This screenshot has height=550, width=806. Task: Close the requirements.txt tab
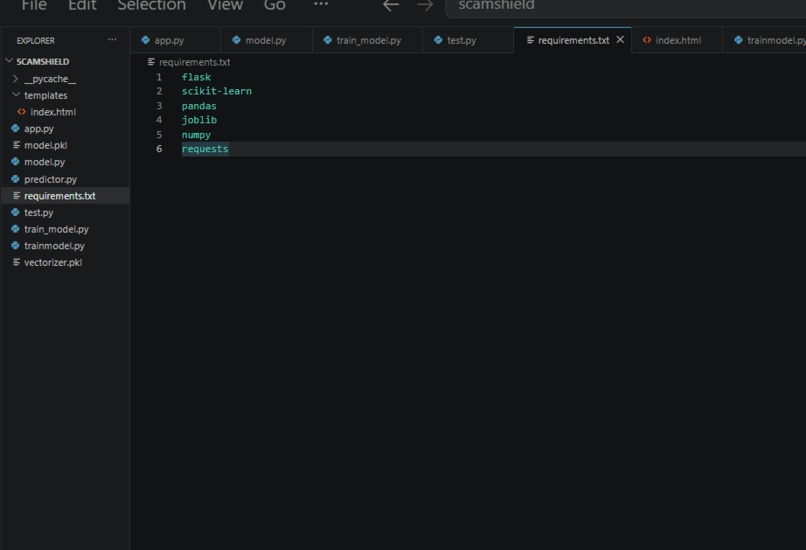point(620,40)
